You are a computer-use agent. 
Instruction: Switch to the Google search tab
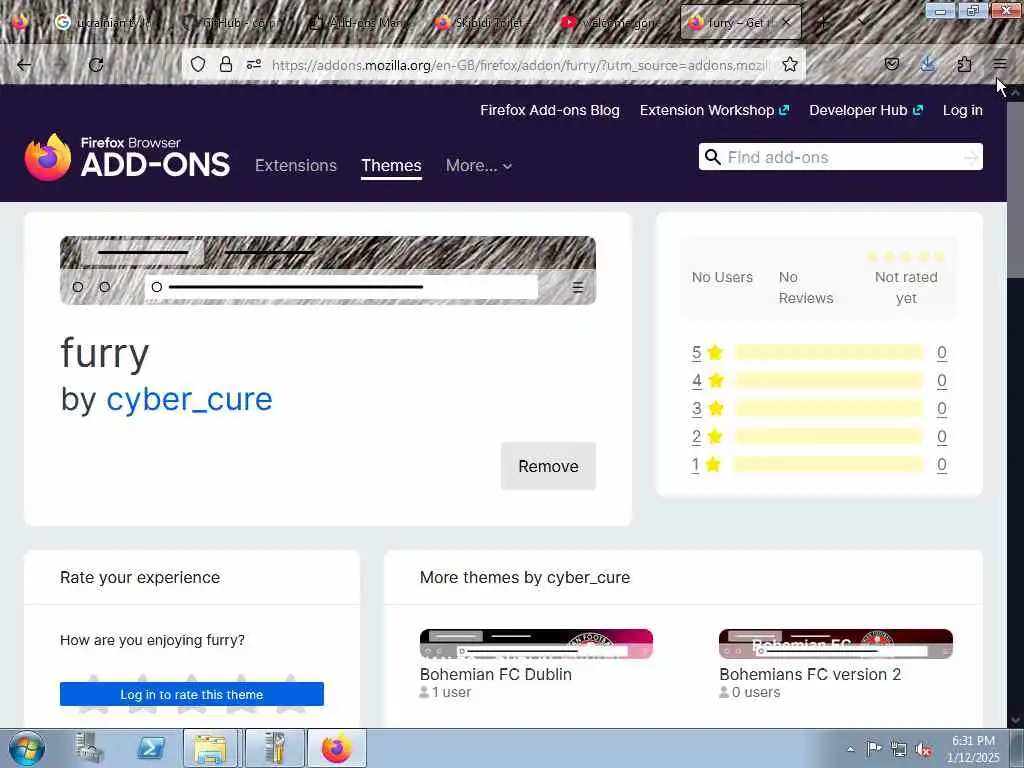(101, 23)
